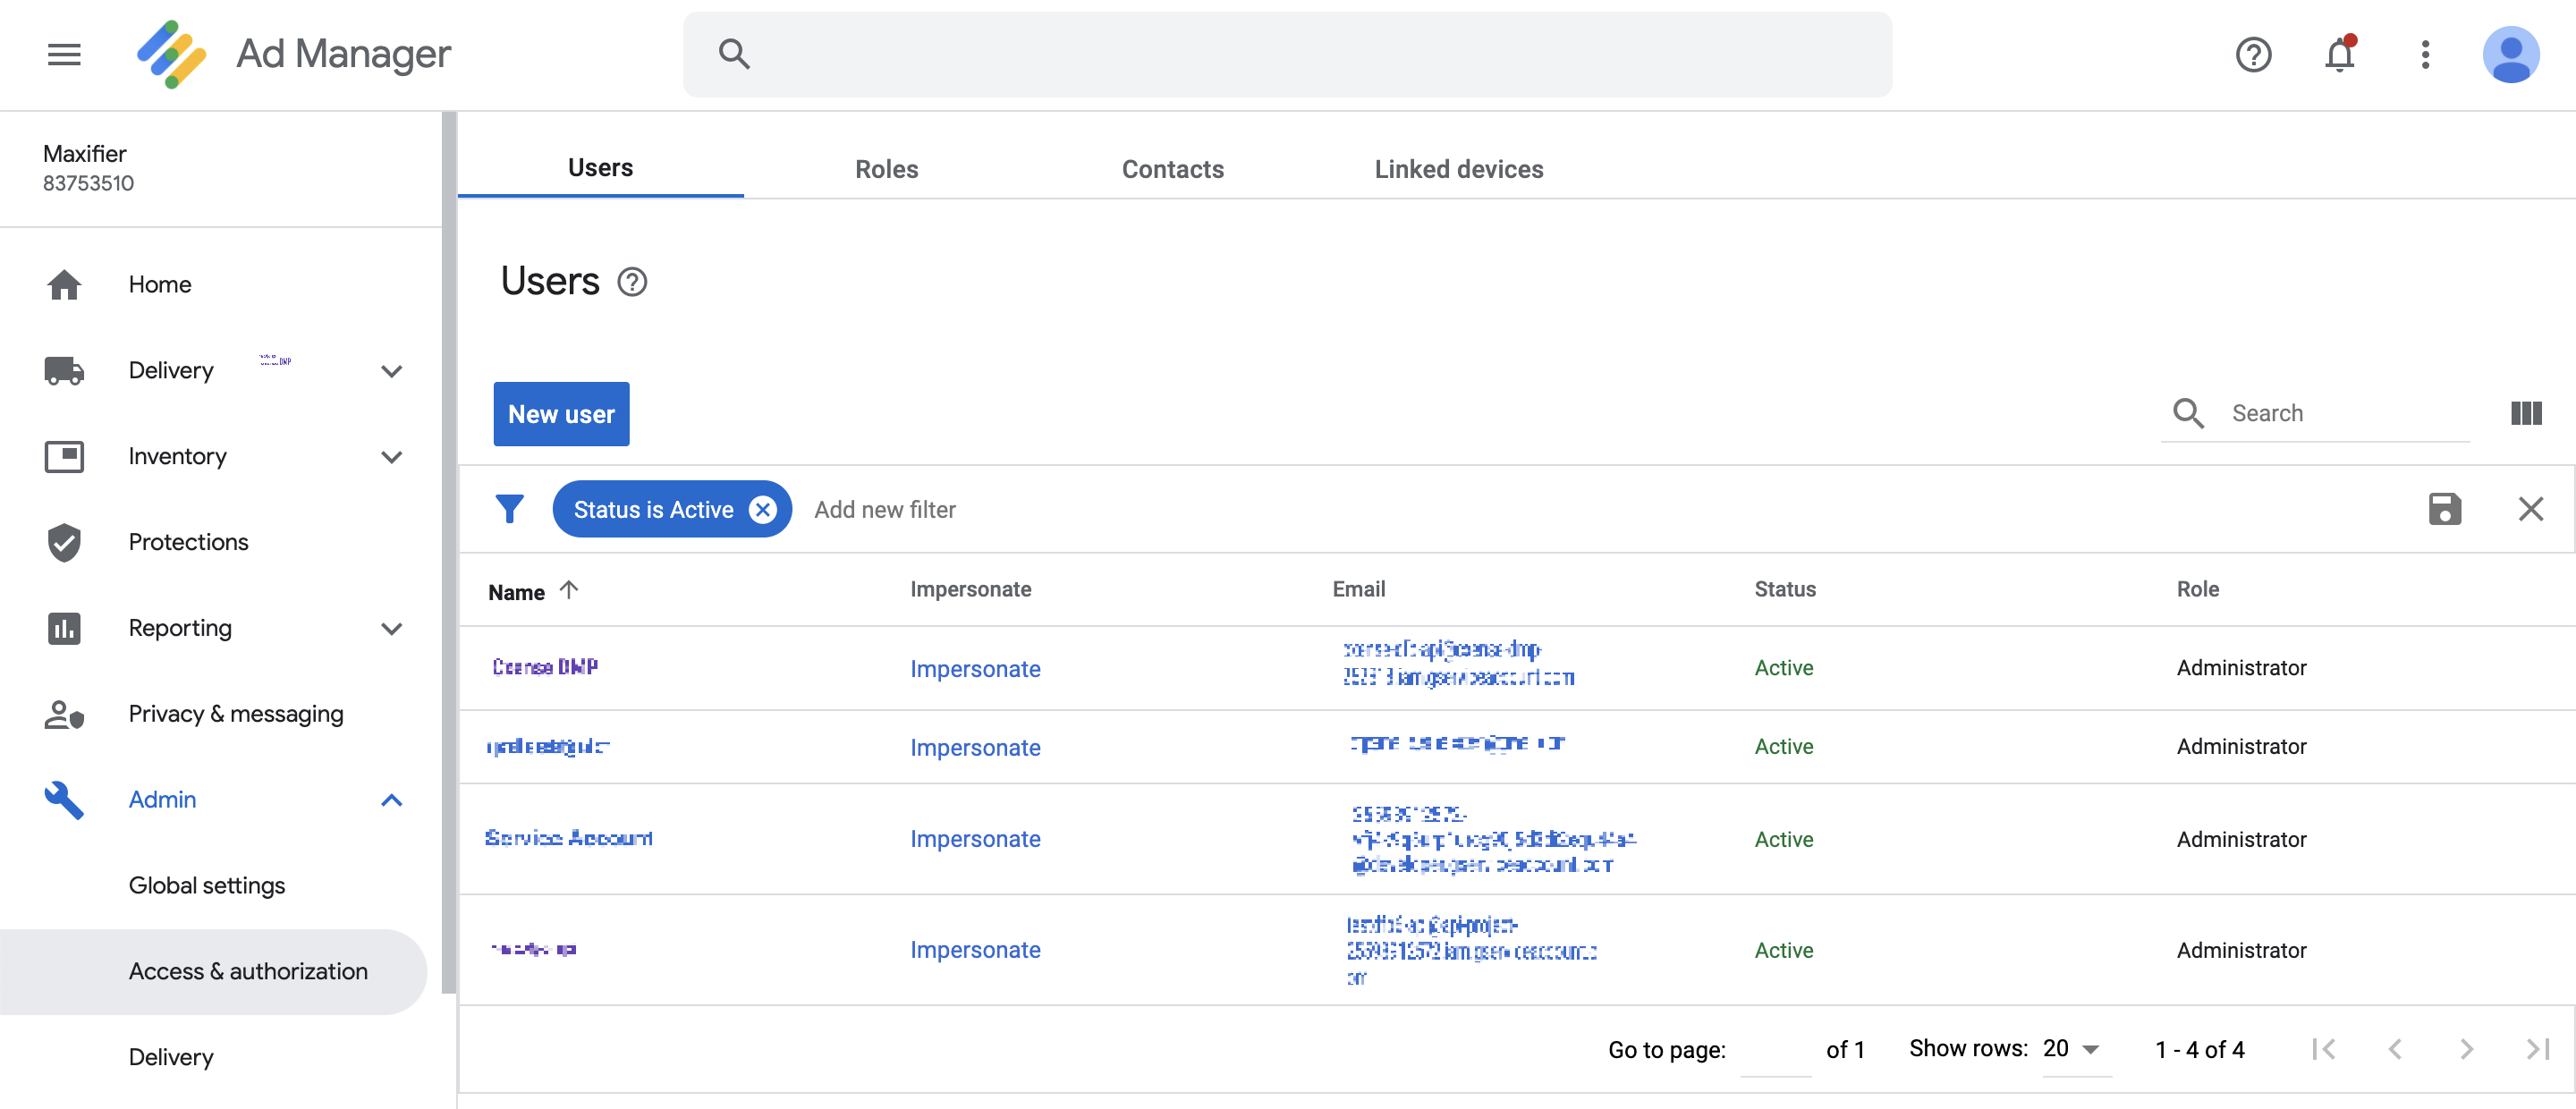Open the three-dot more options menu

(x=2425, y=54)
